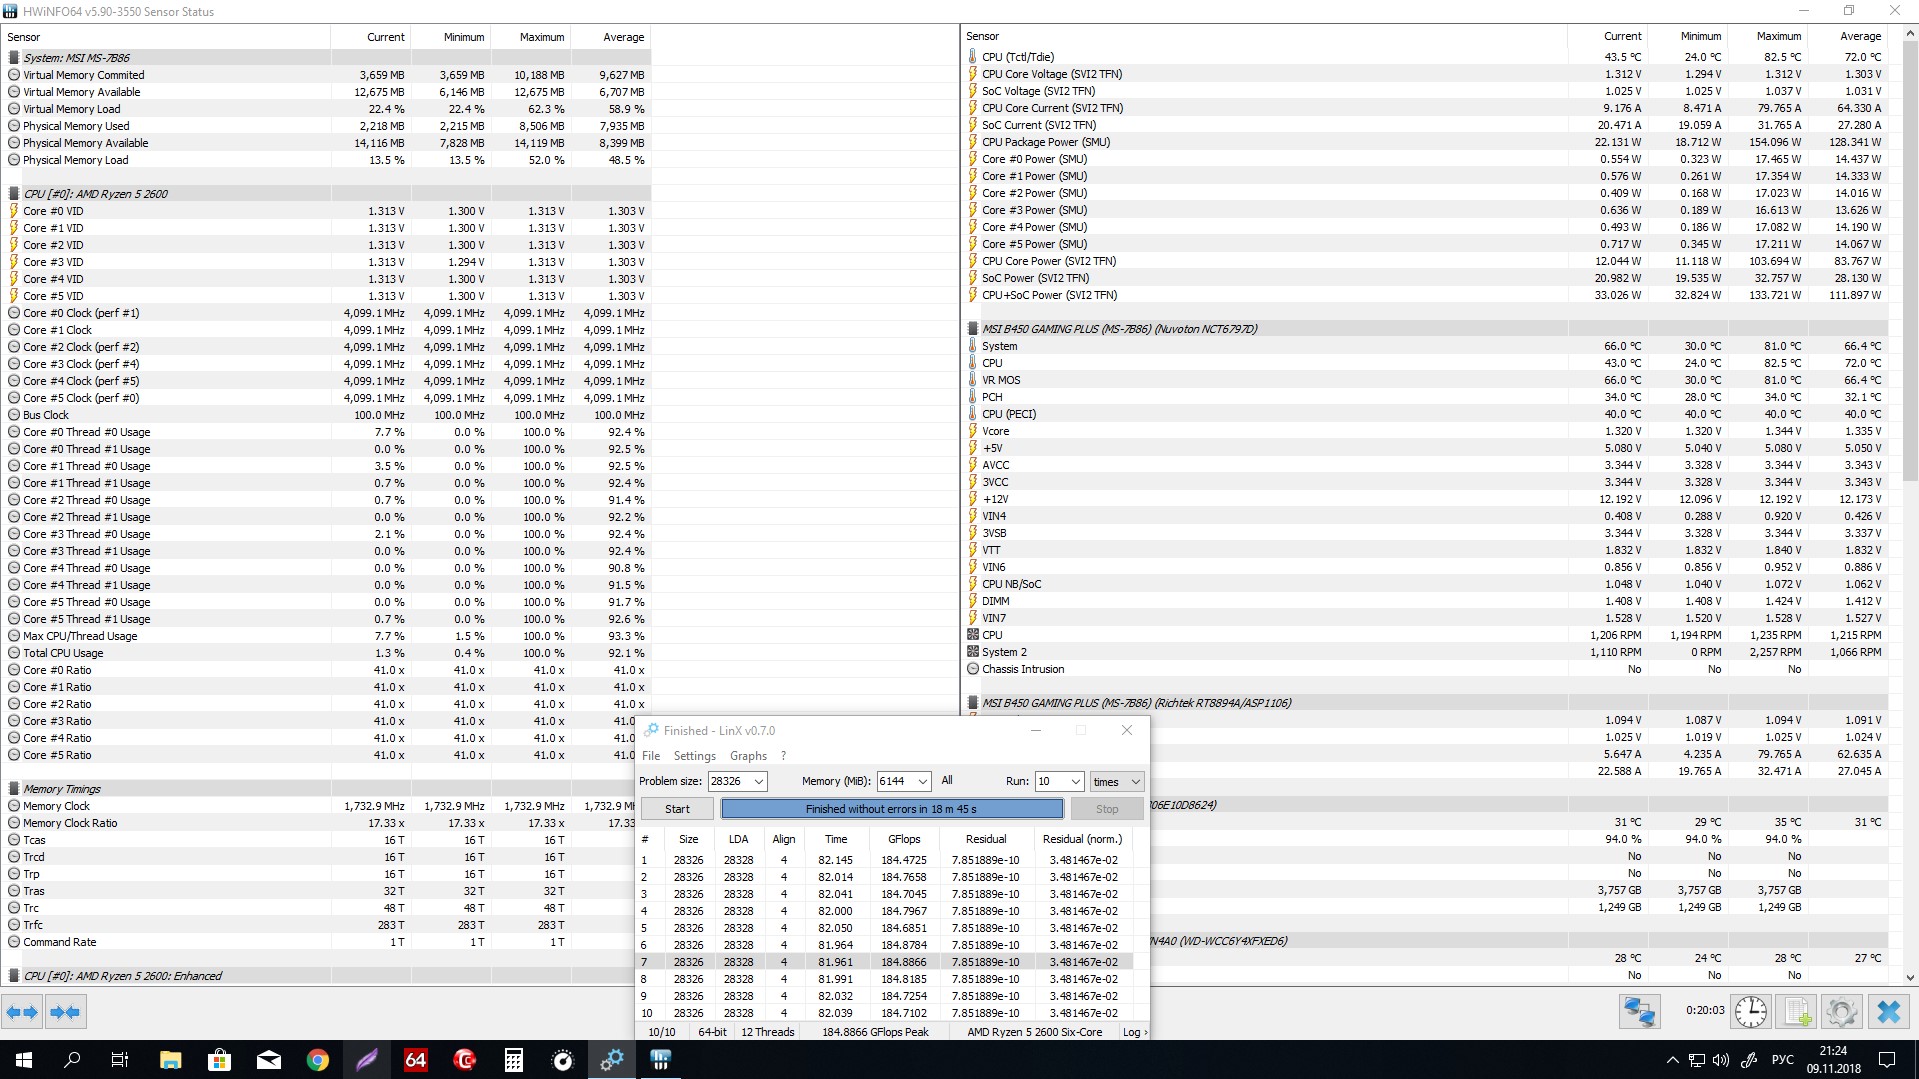
Task: Open the Mail app on the taskbar
Action: point(268,1060)
